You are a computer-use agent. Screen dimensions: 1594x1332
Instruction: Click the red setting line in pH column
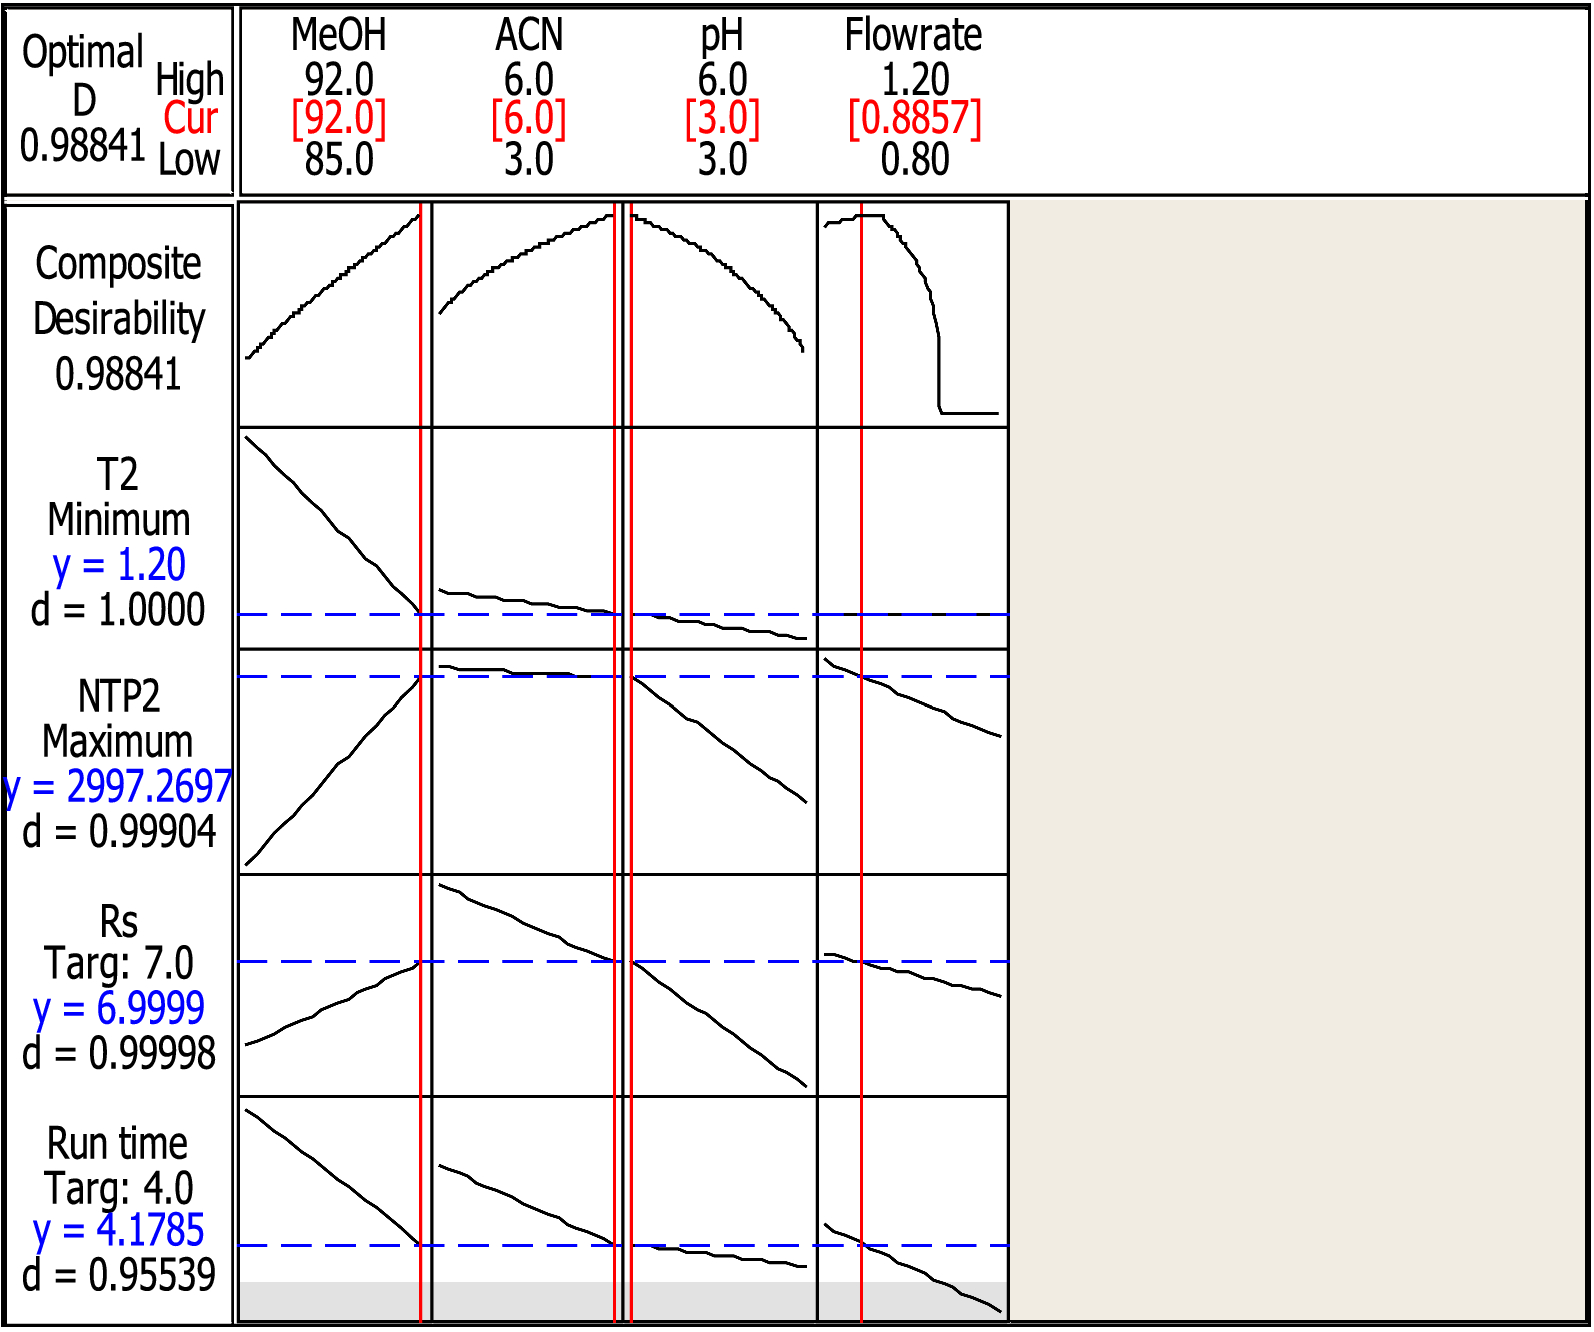pyautogui.click(x=631, y=760)
